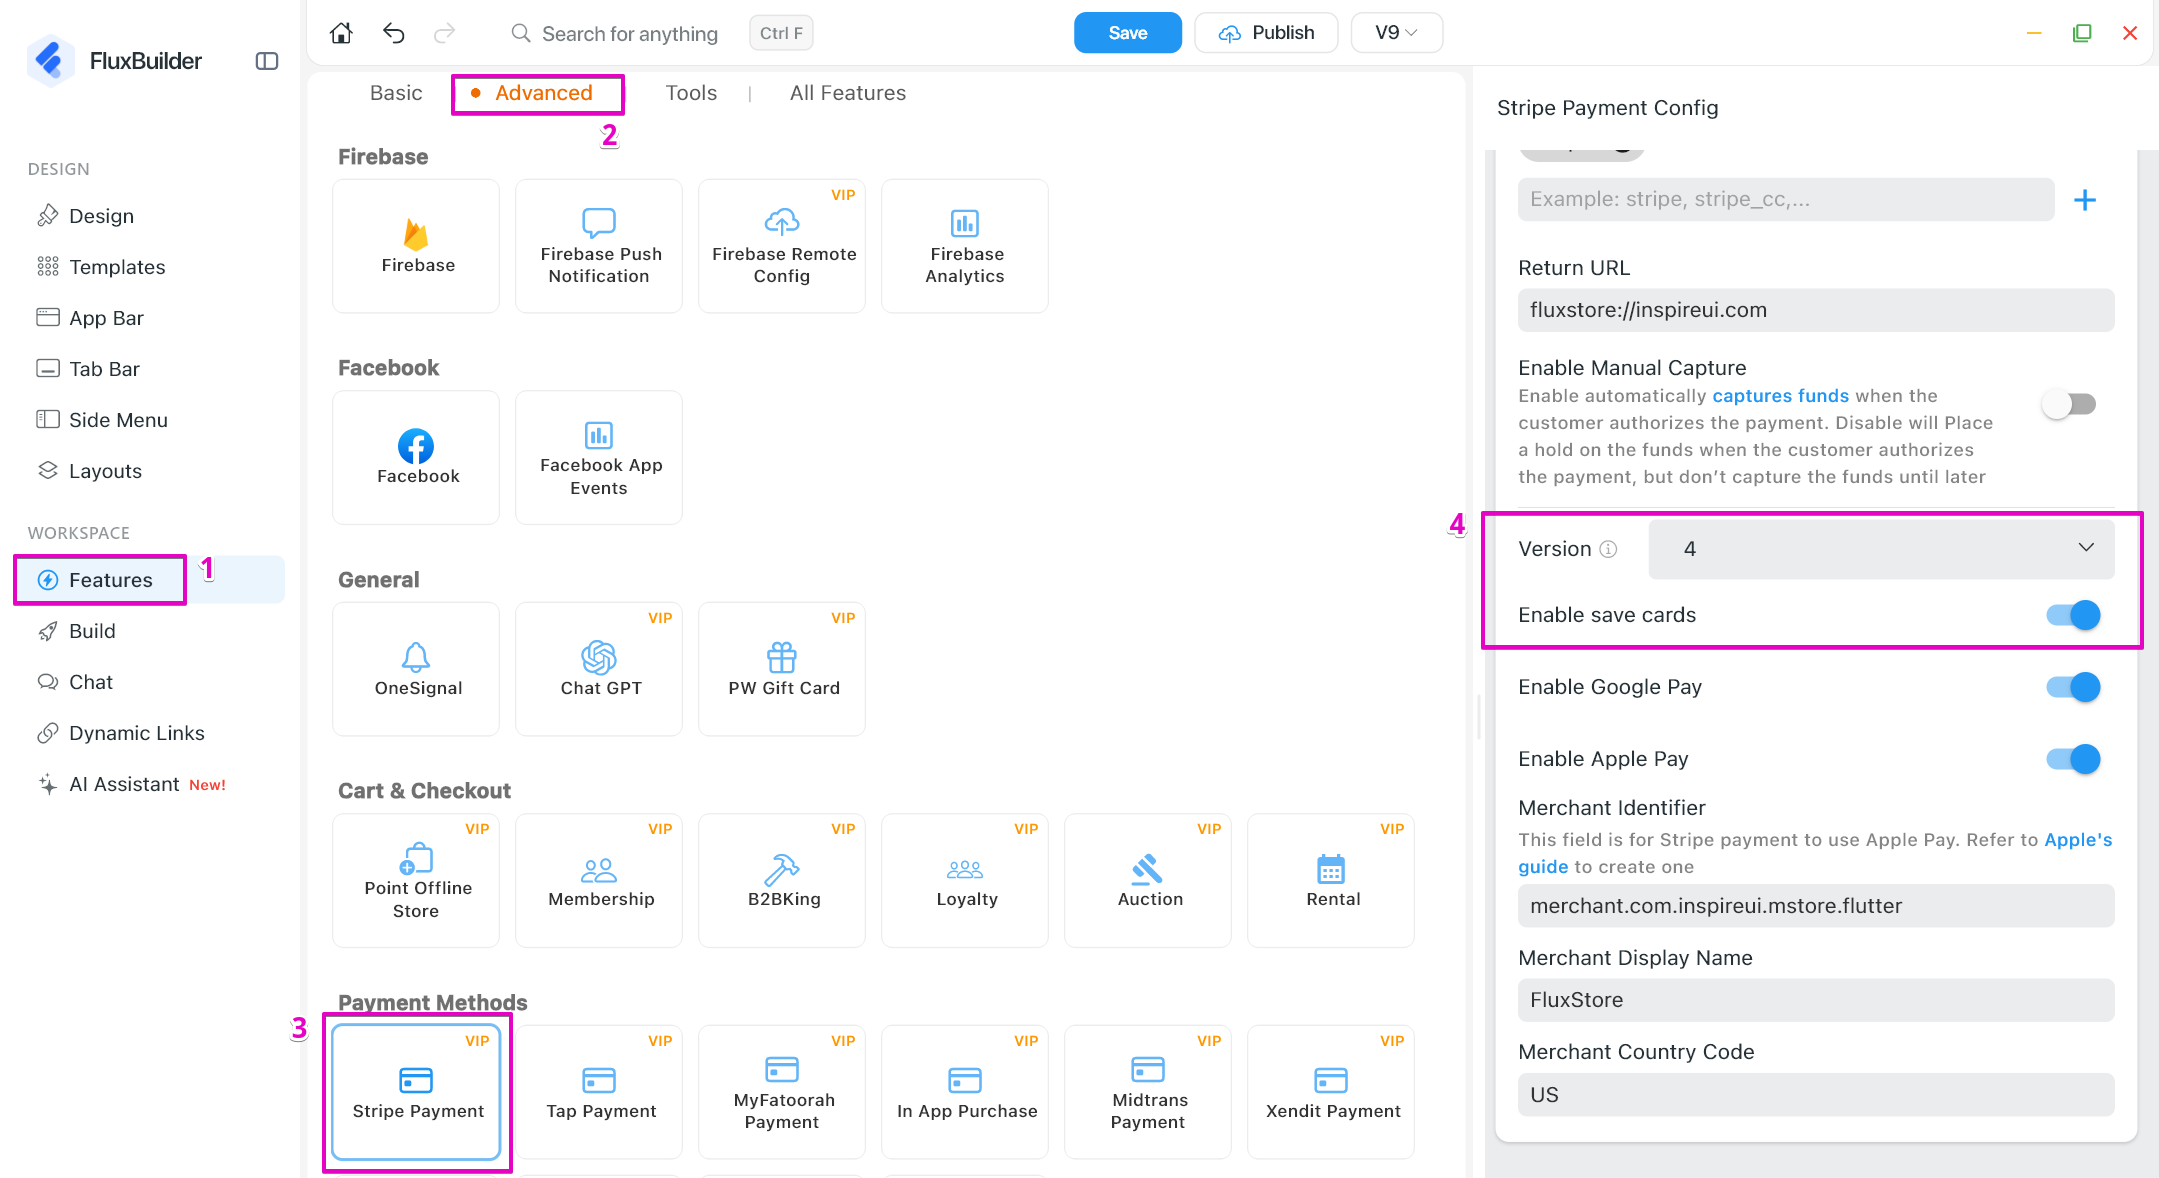Open OneSignal feature card
Screen dimensions: 2159x1178
[x=416, y=669]
